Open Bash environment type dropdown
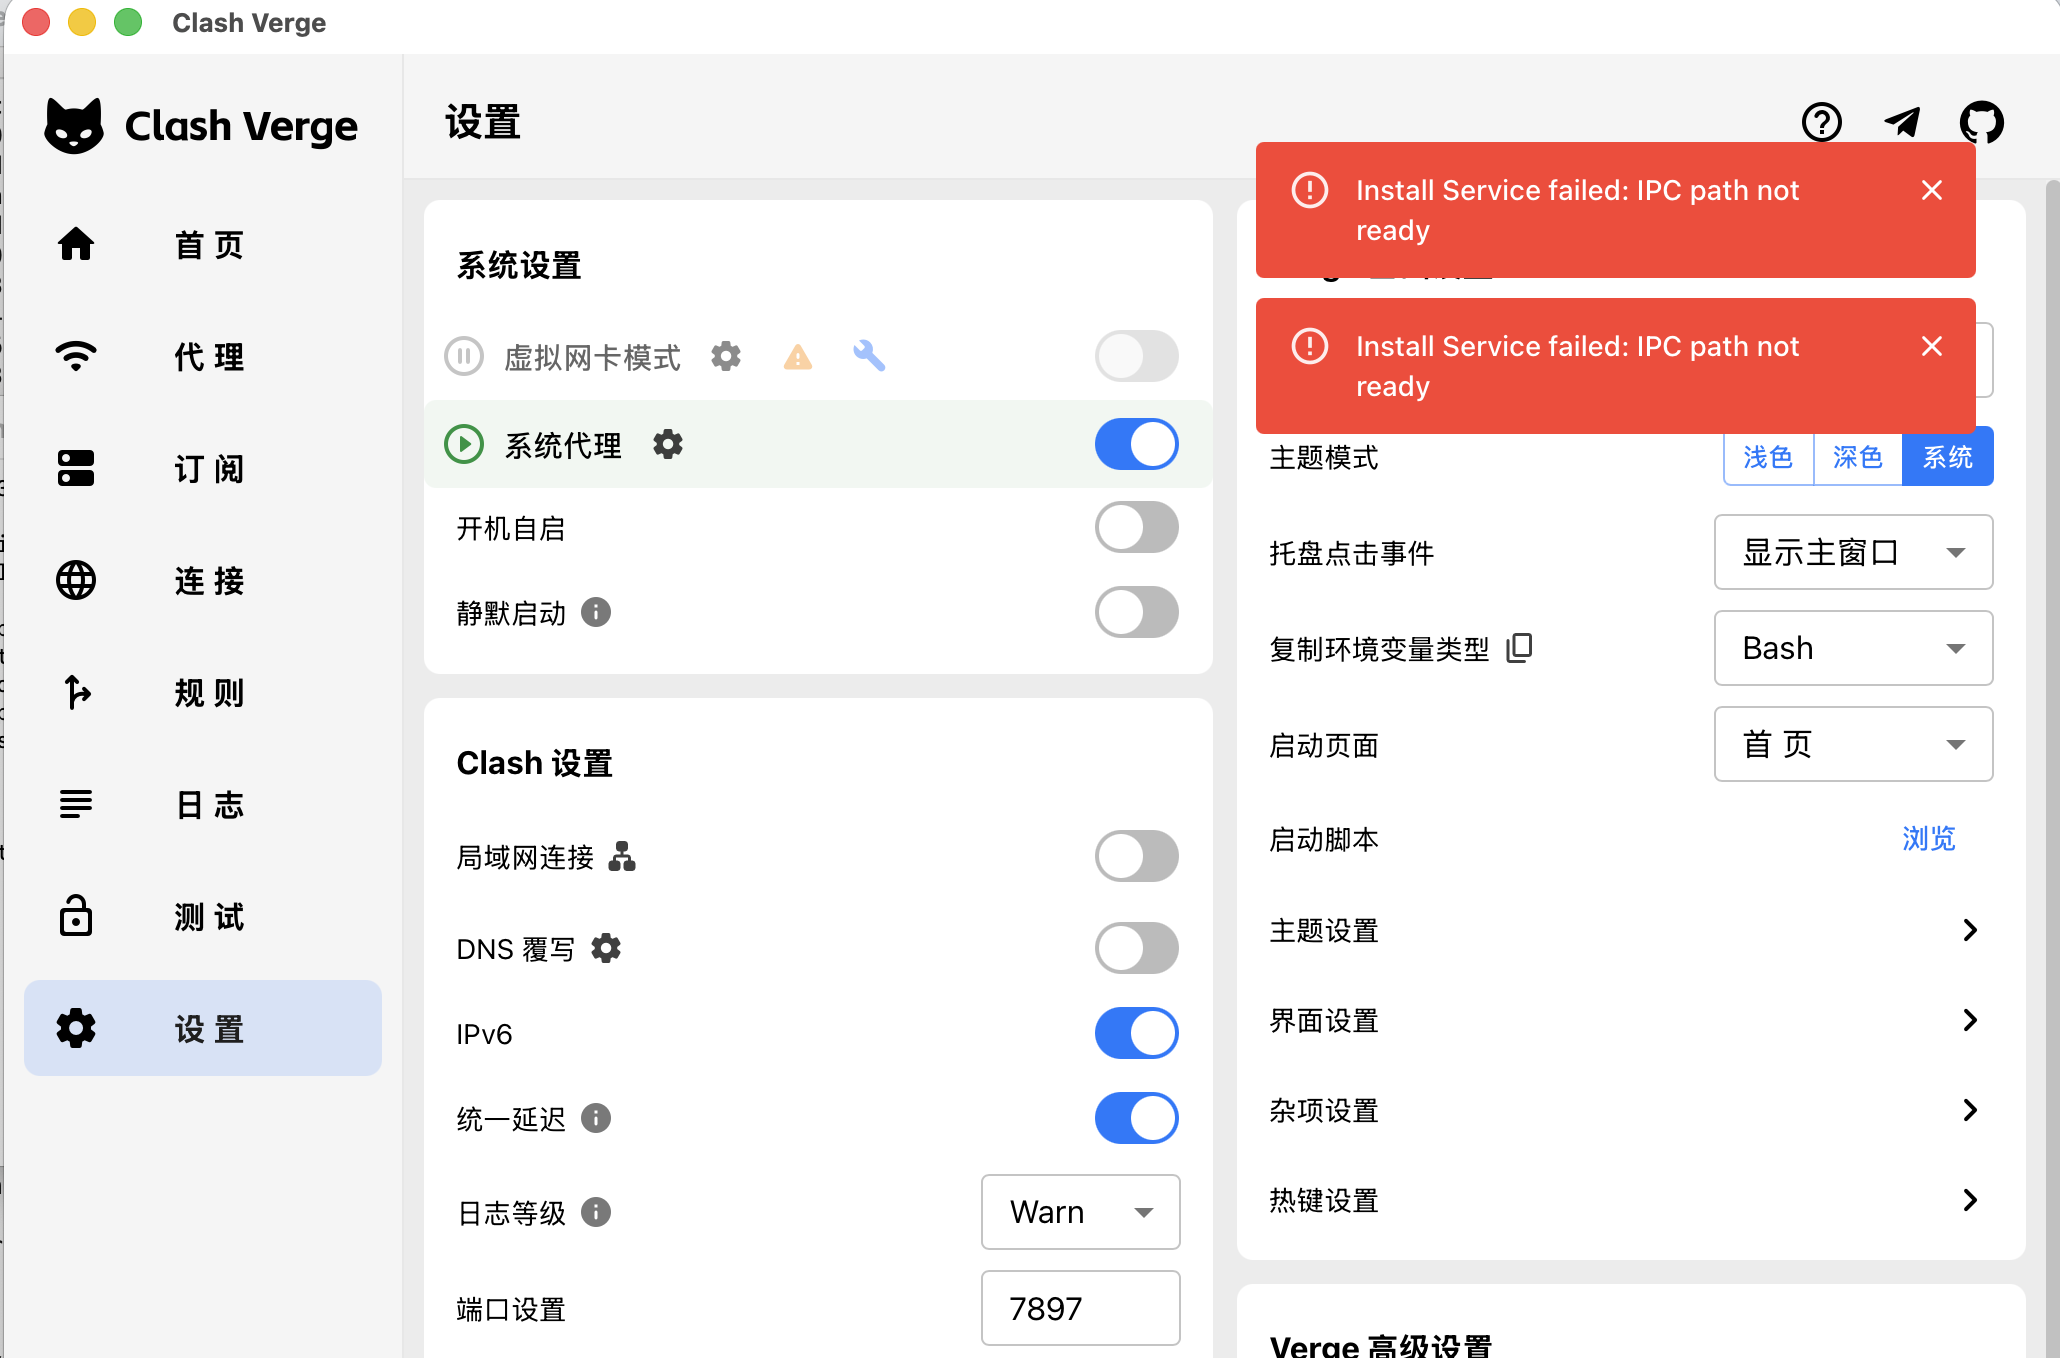The image size is (2060, 1358). click(1853, 648)
